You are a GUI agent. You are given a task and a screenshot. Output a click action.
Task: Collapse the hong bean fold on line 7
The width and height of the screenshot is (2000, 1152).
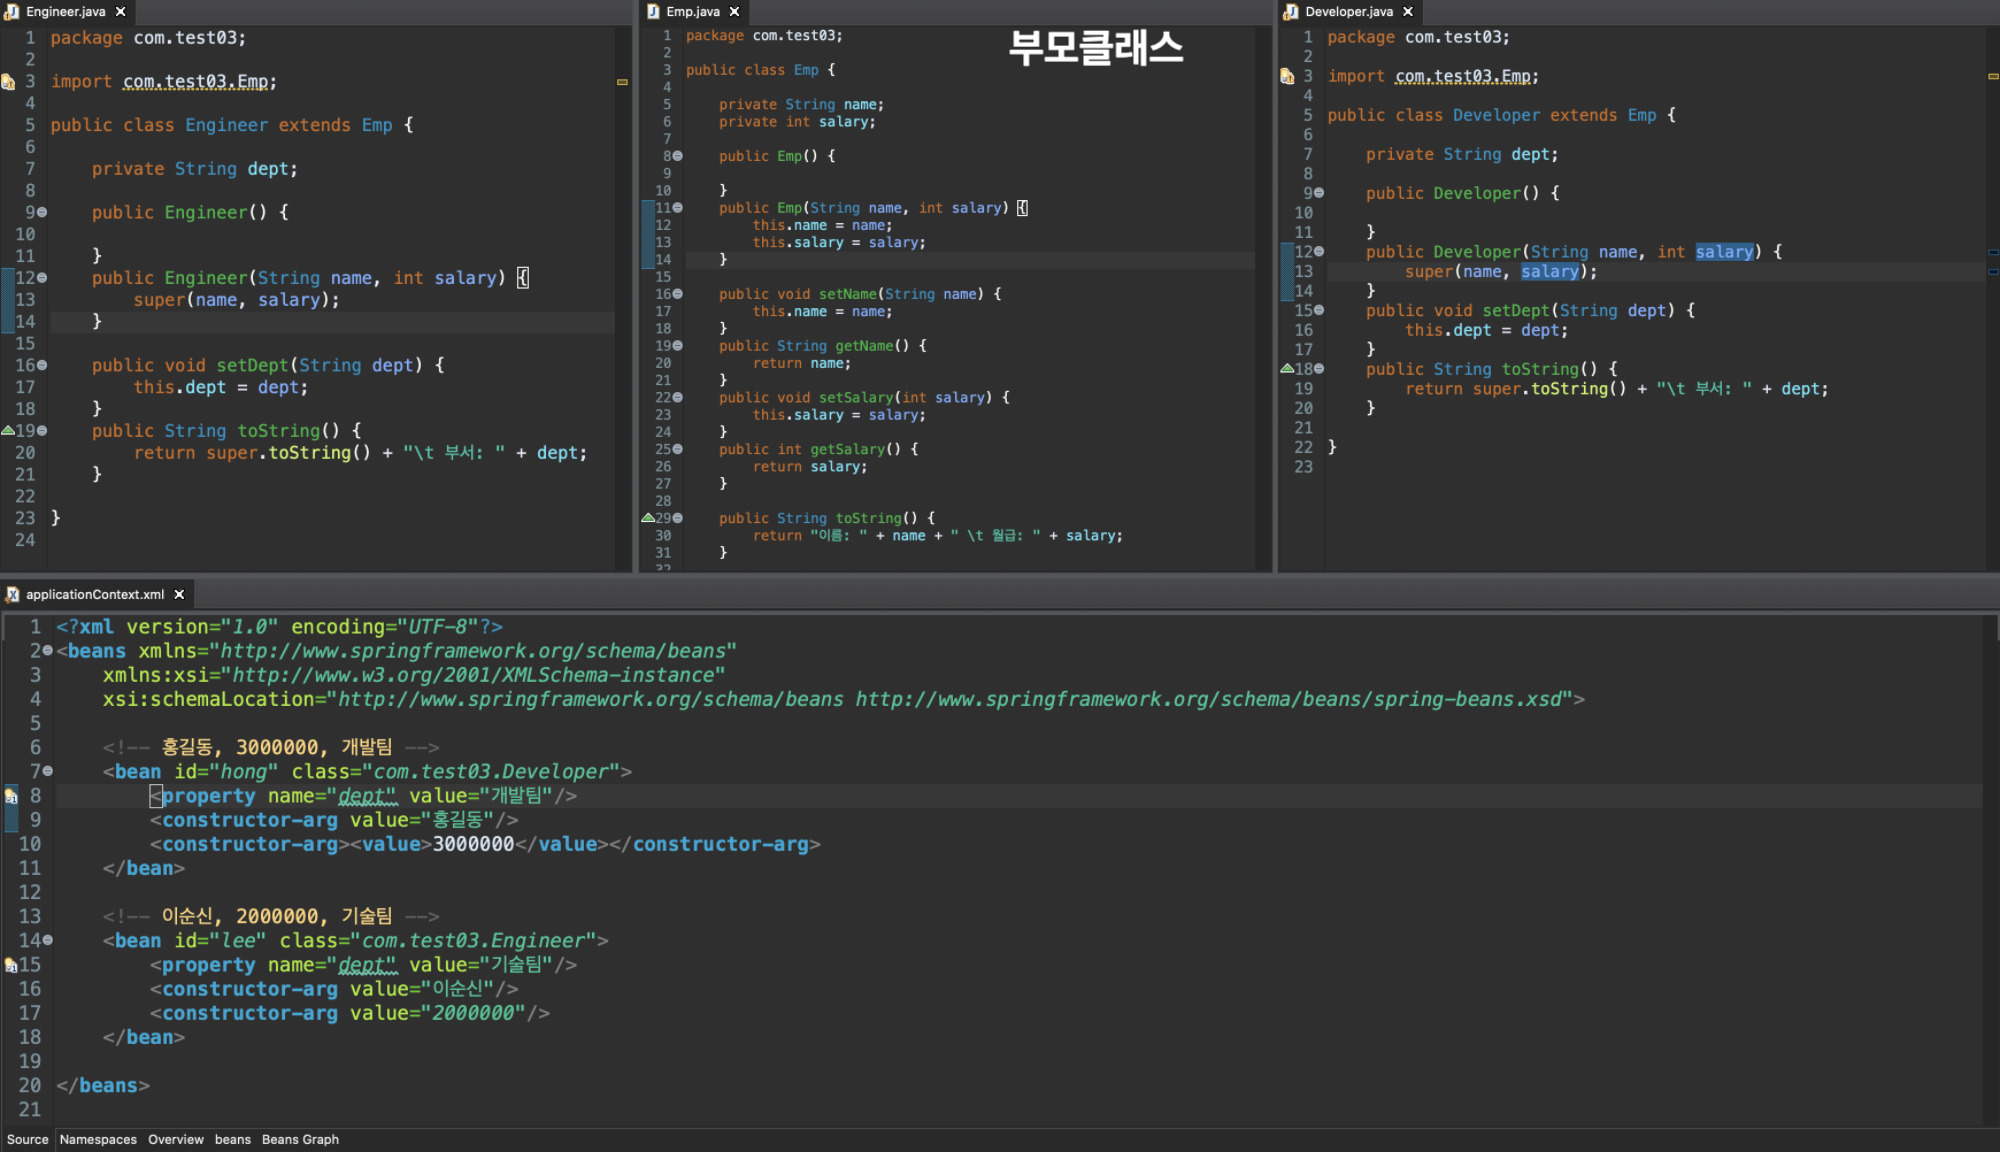[48, 771]
